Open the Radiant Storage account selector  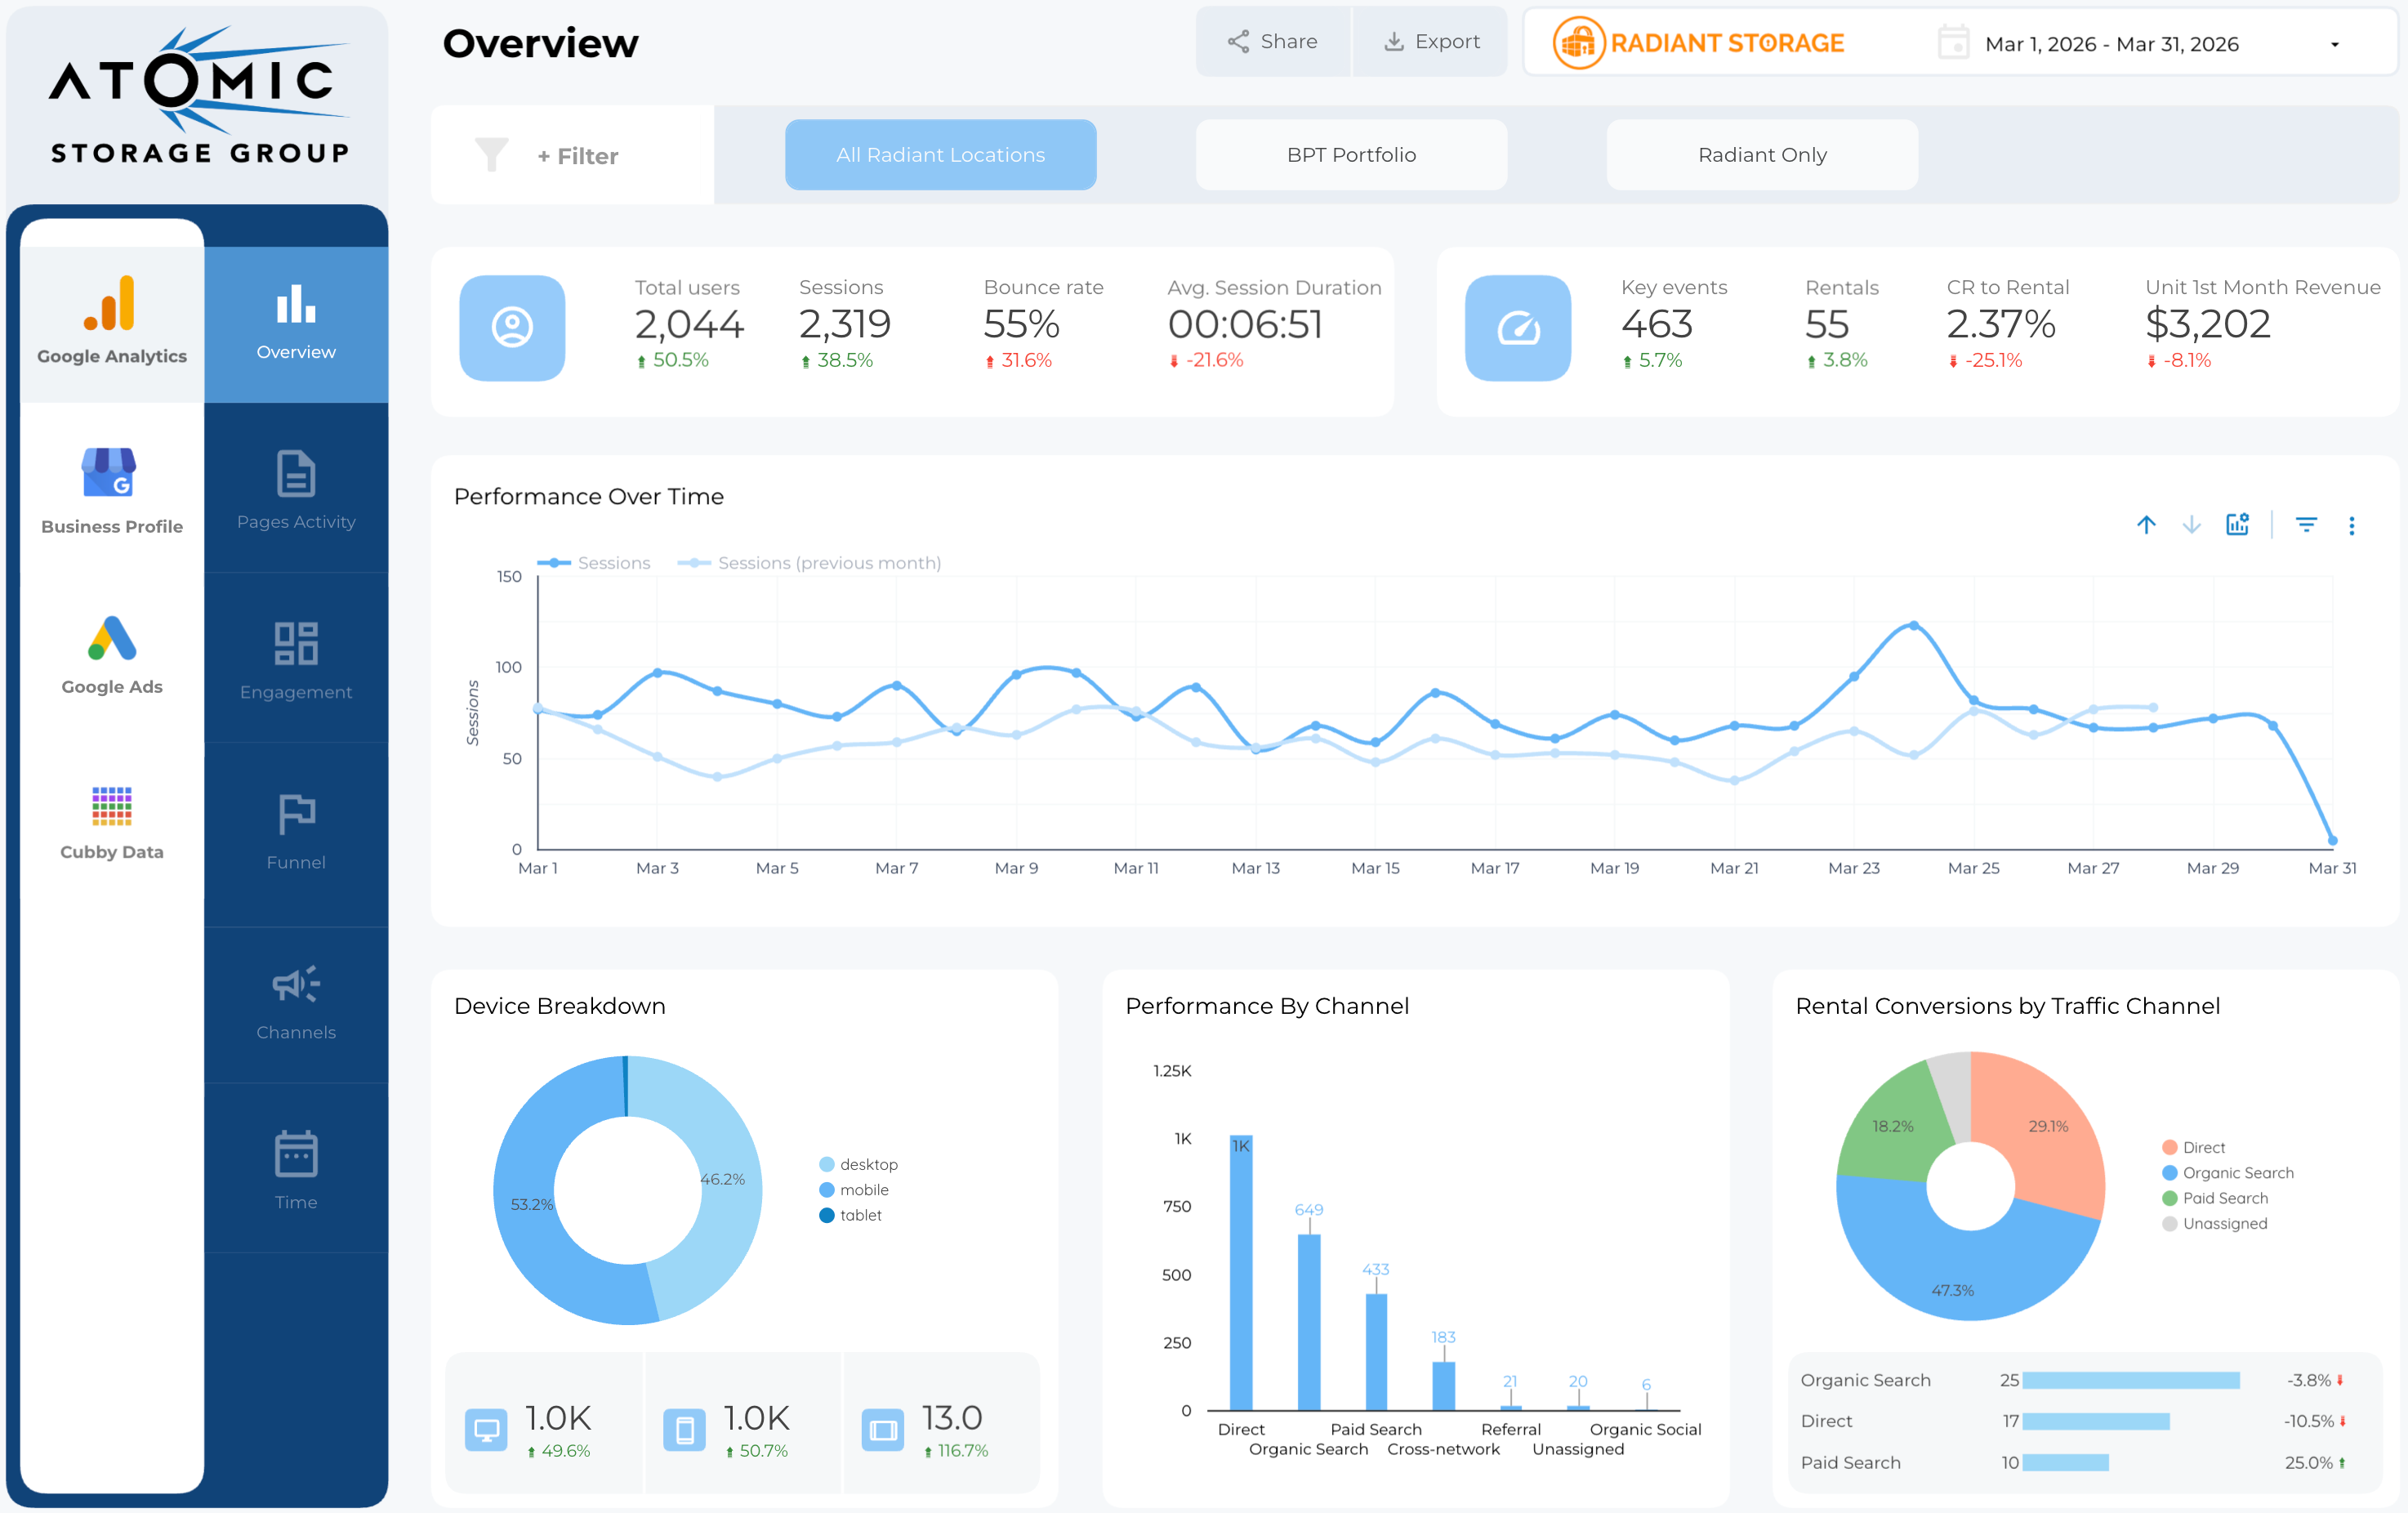(x=1700, y=43)
